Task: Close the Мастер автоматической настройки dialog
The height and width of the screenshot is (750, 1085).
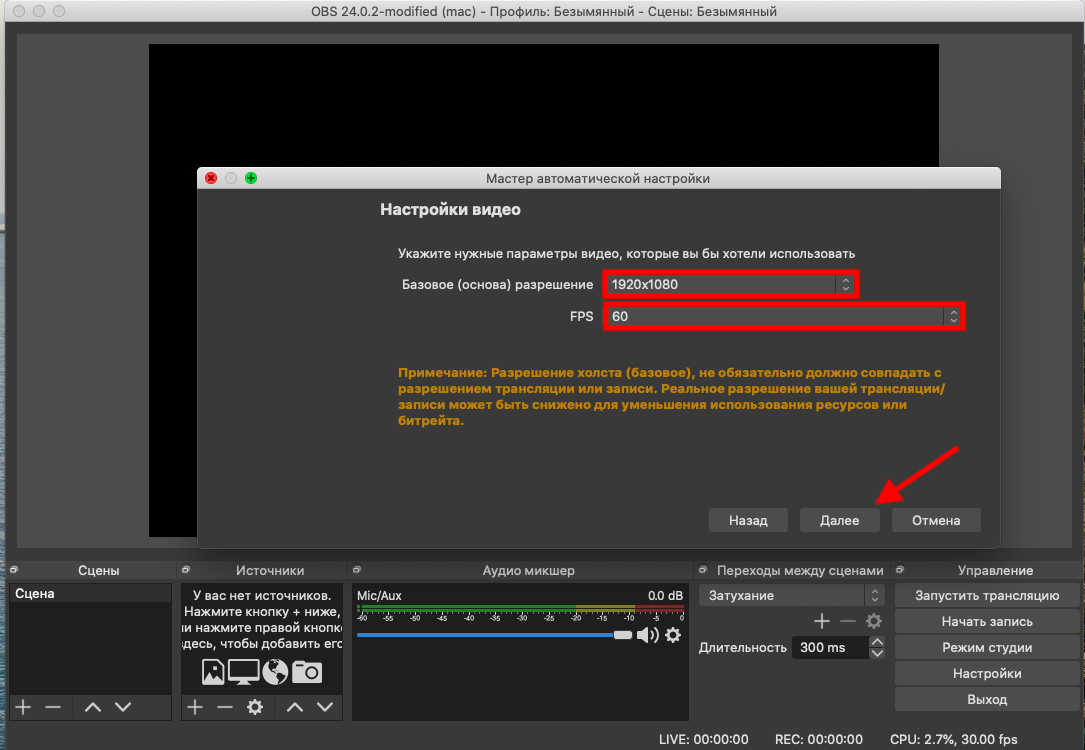Action: (211, 178)
